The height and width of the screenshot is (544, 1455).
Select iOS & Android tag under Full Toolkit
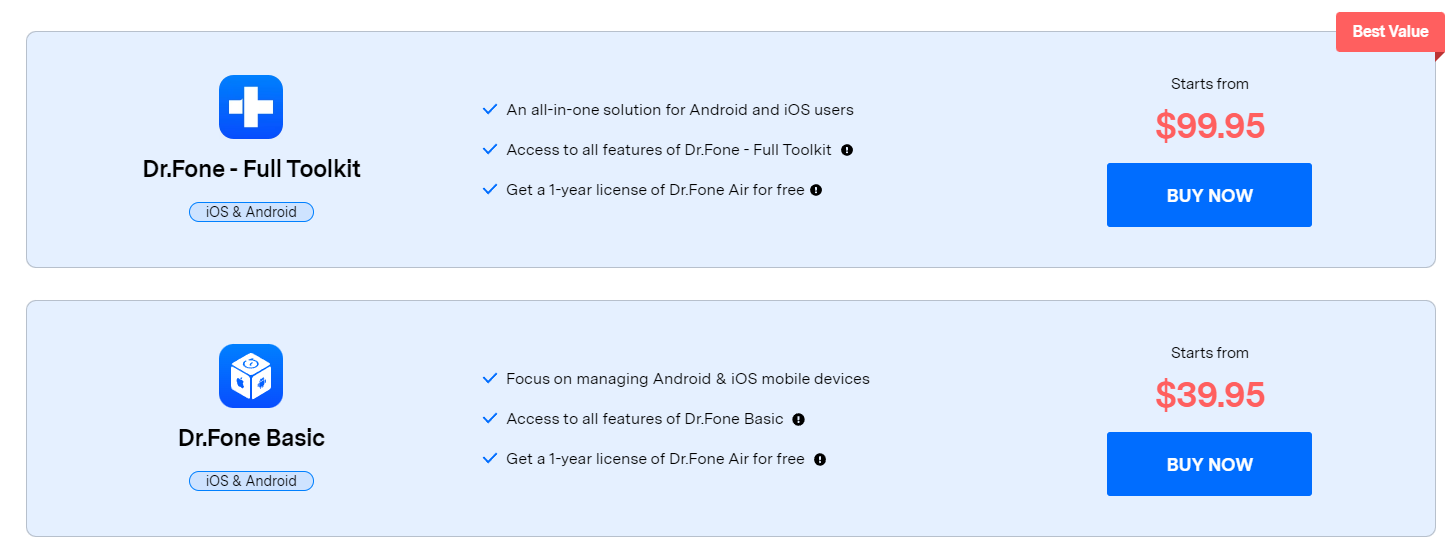[251, 212]
